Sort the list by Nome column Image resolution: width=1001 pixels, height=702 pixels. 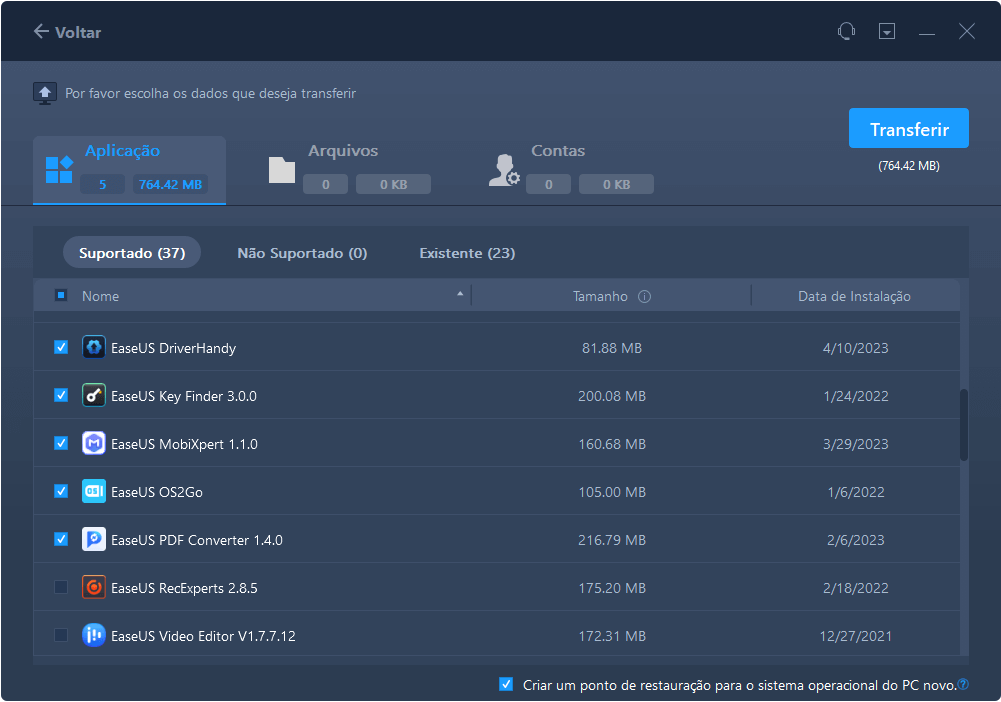tap(100, 296)
